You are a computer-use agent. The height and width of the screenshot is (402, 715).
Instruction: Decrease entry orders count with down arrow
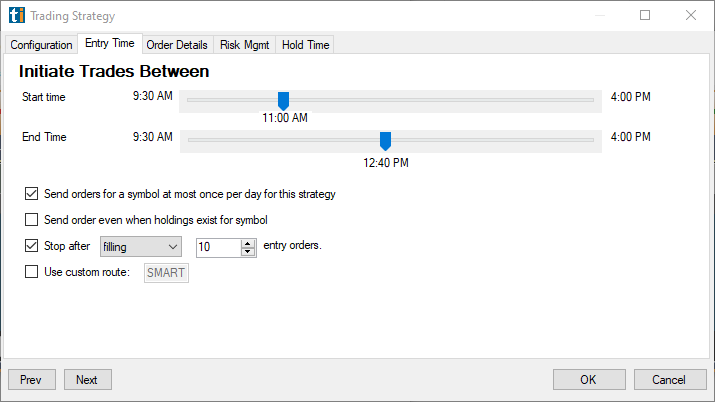click(248, 251)
